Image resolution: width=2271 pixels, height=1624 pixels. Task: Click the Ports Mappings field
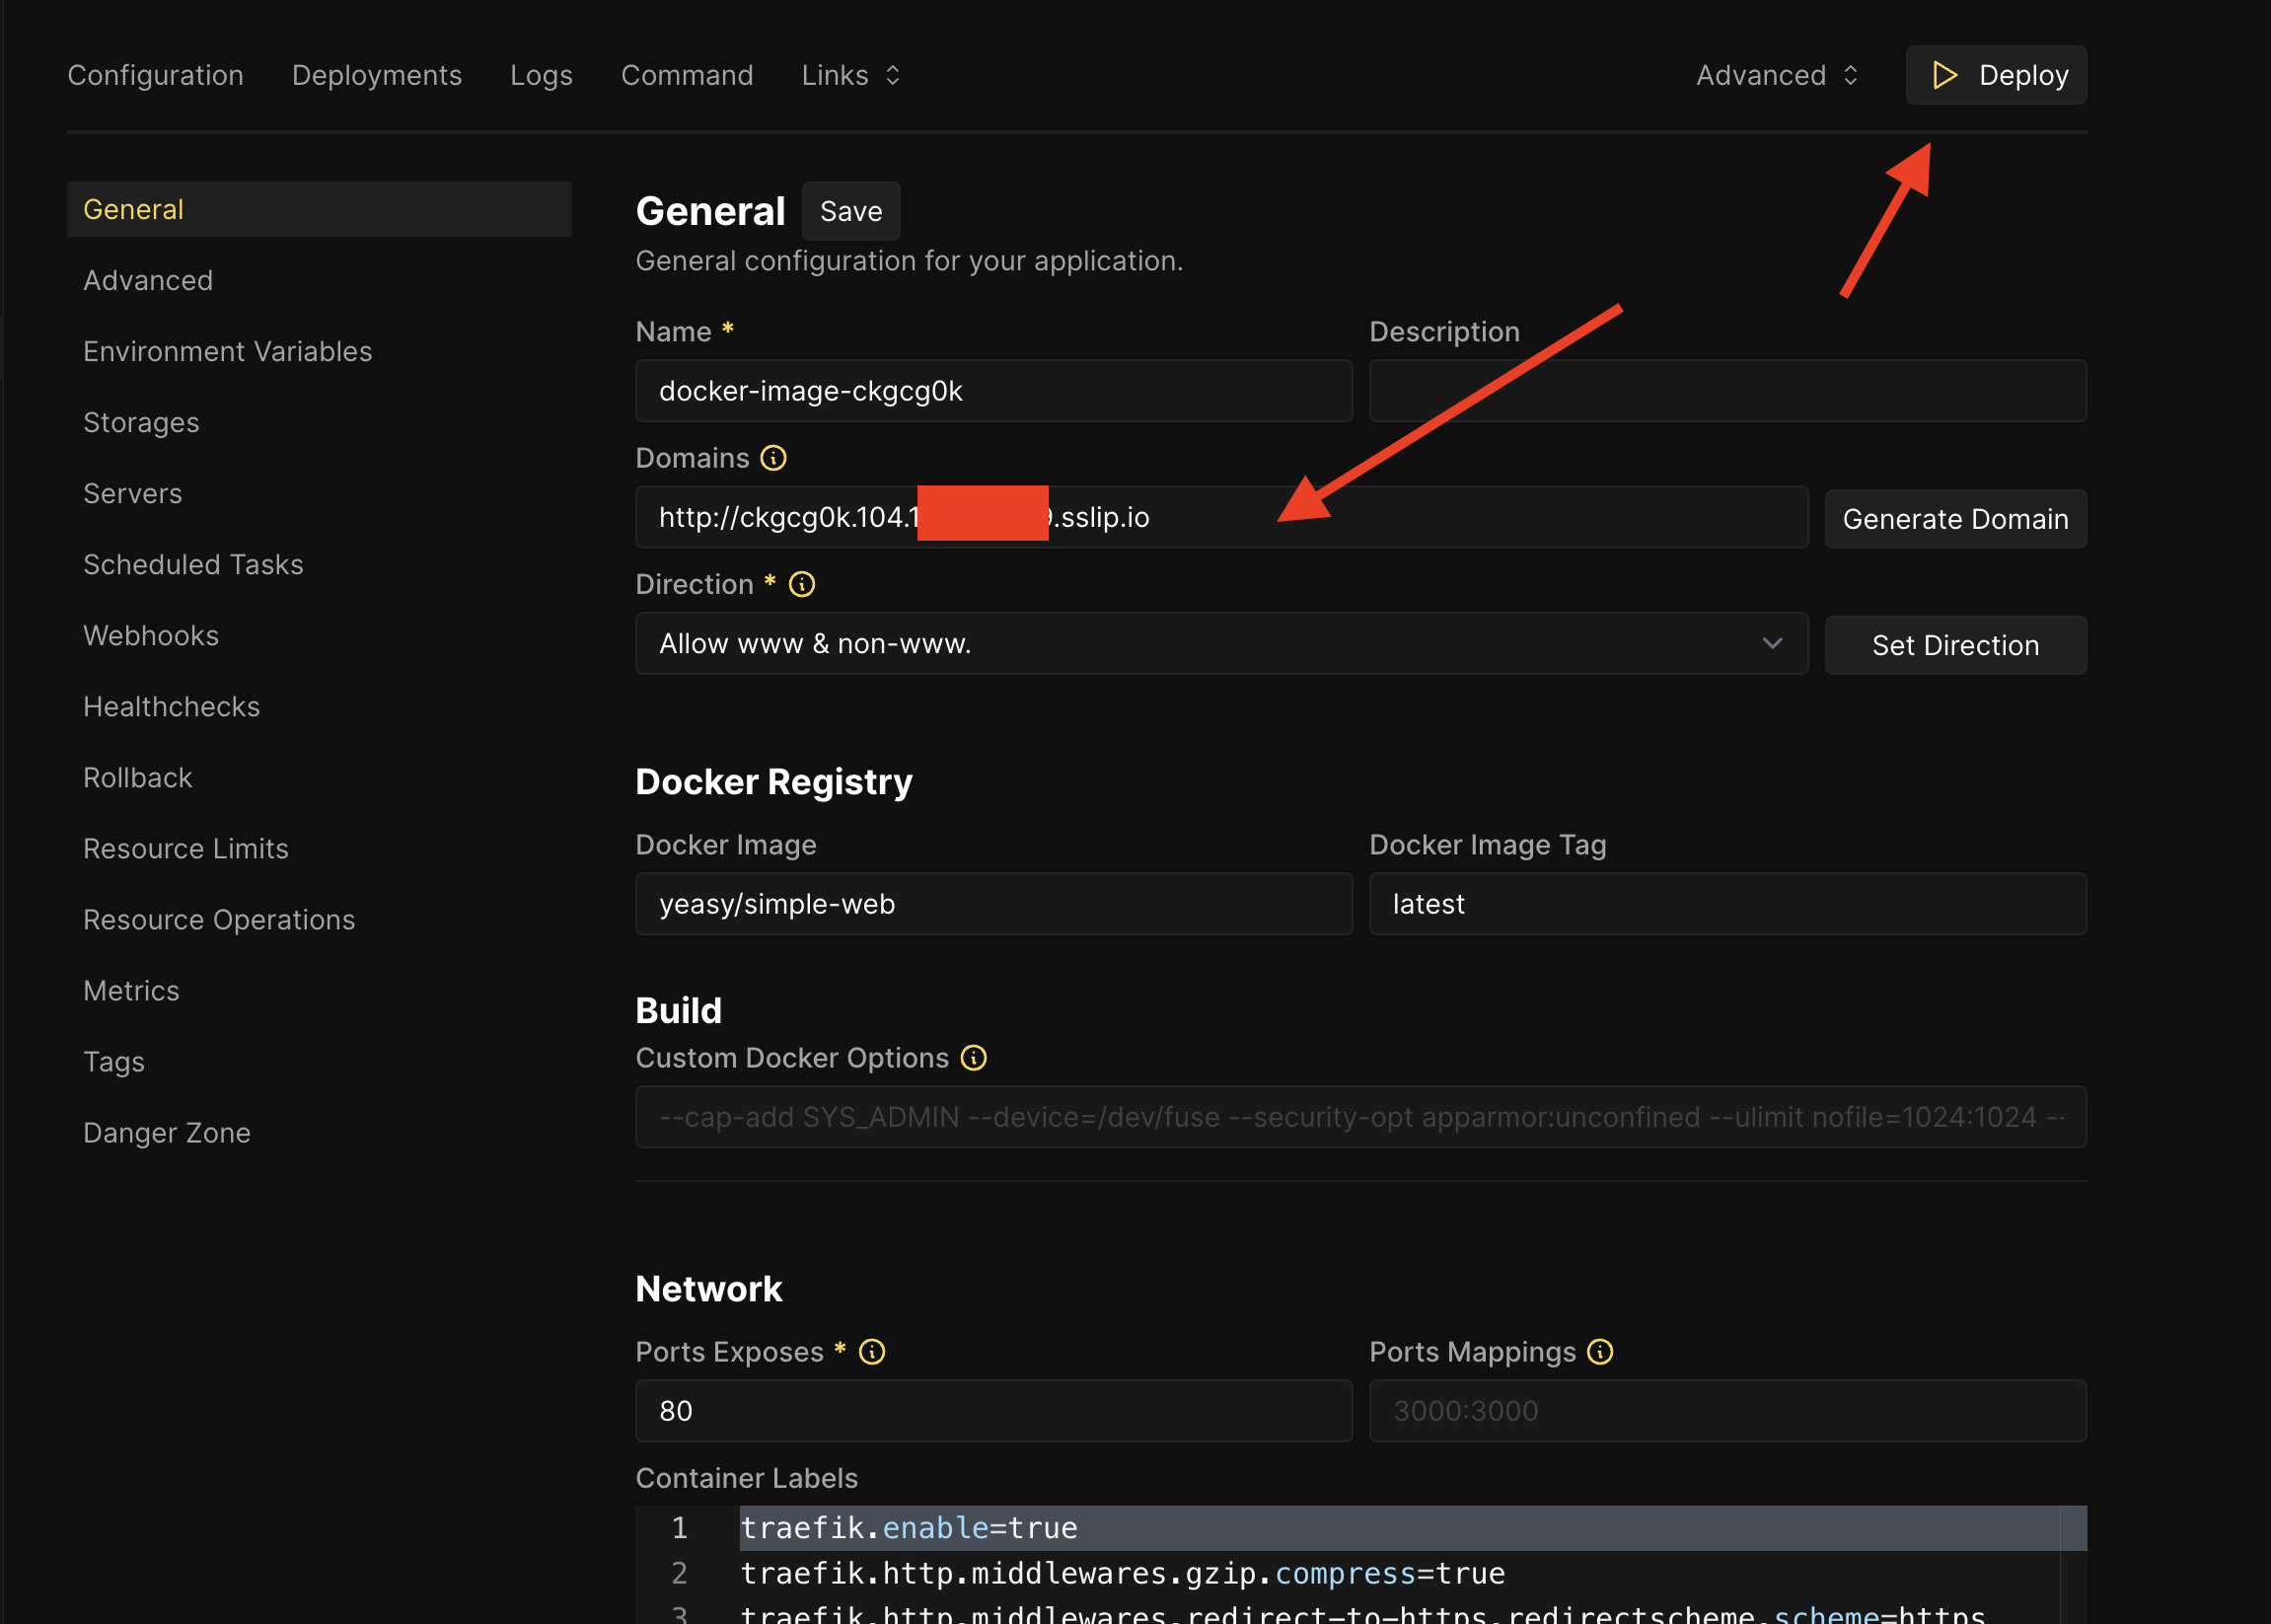(1727, 1411)
